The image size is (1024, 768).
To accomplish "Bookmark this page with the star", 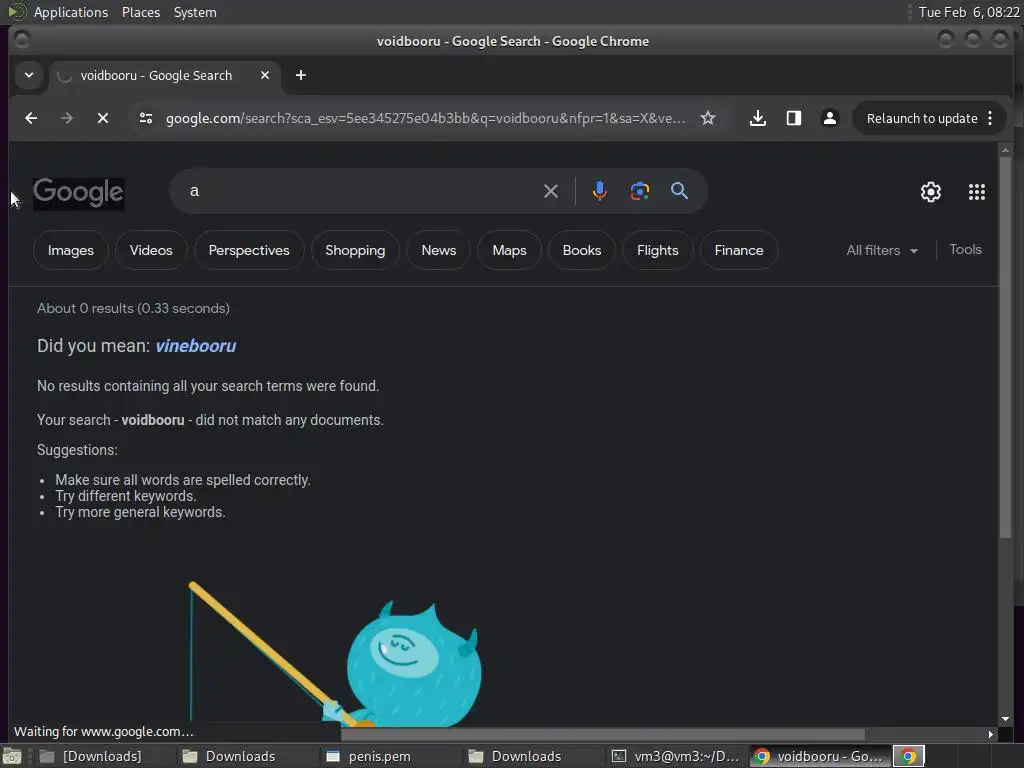I will [708, 118].
